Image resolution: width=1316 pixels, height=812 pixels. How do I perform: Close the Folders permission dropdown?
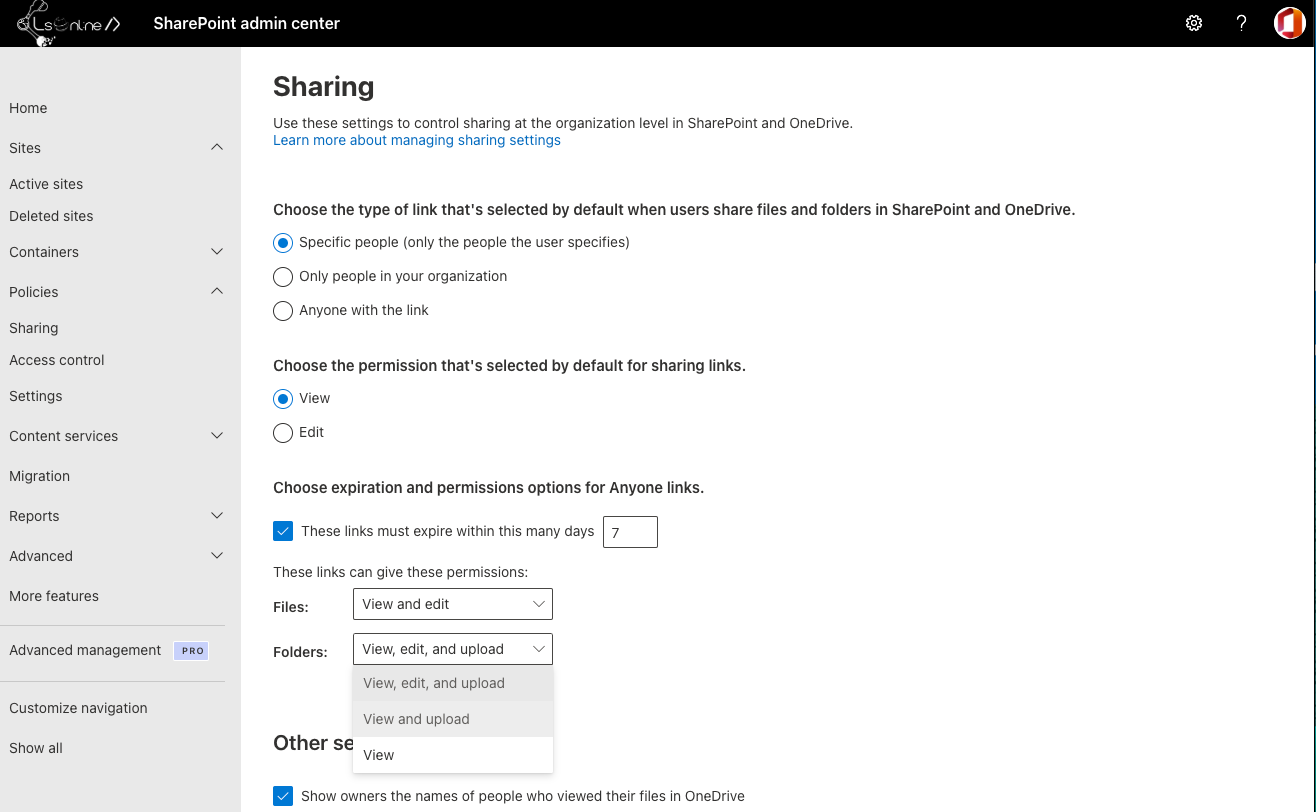tap(453, 649)
